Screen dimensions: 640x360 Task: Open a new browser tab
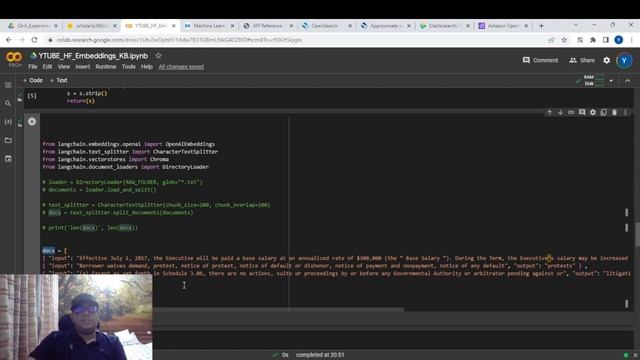[x=541, y=26]
